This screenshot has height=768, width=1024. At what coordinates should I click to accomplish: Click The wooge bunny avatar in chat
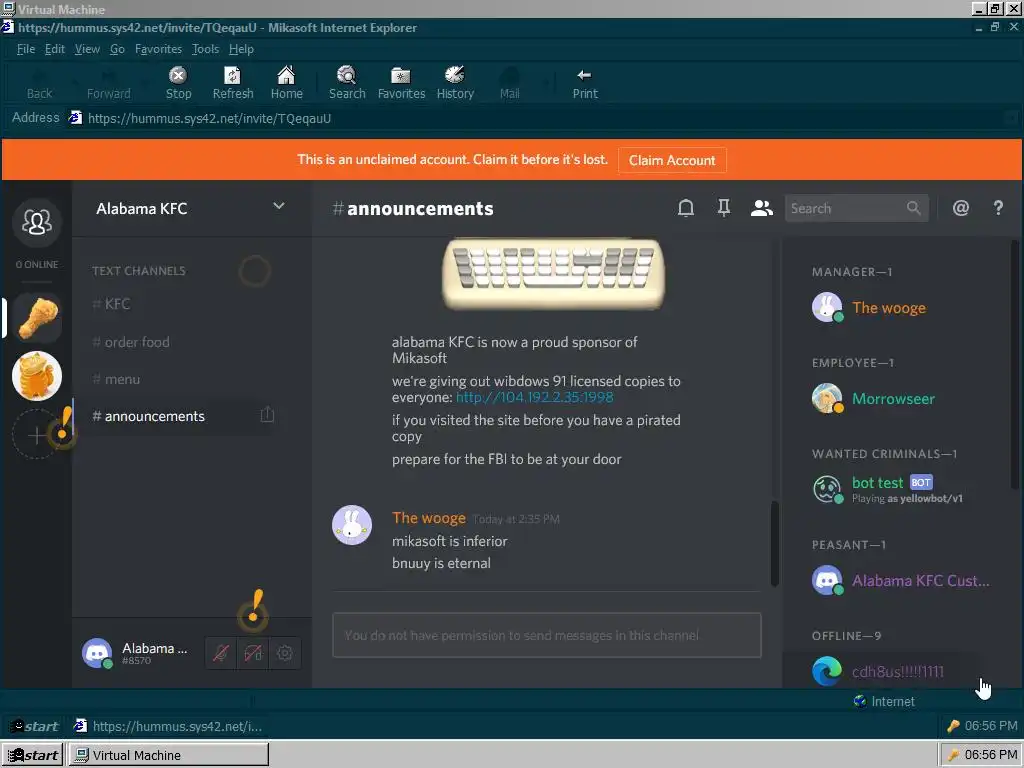pos(352,524)
